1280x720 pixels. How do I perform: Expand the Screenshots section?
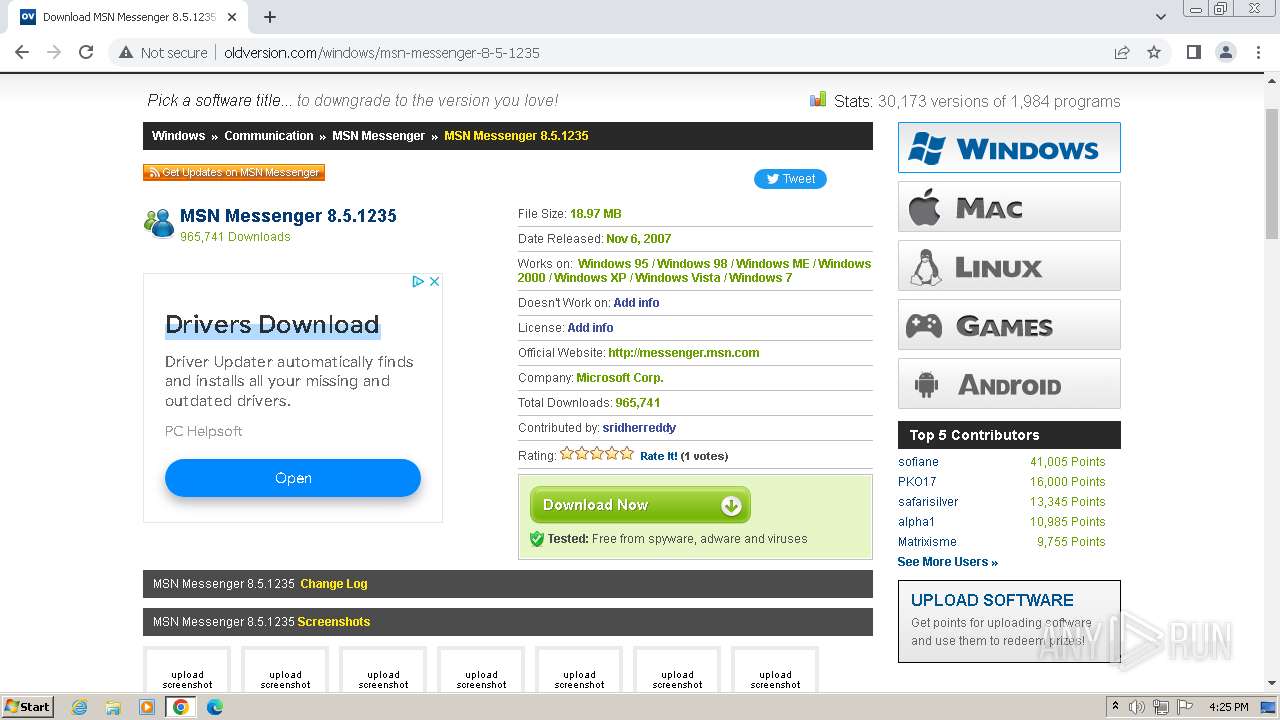click(334, 622)
